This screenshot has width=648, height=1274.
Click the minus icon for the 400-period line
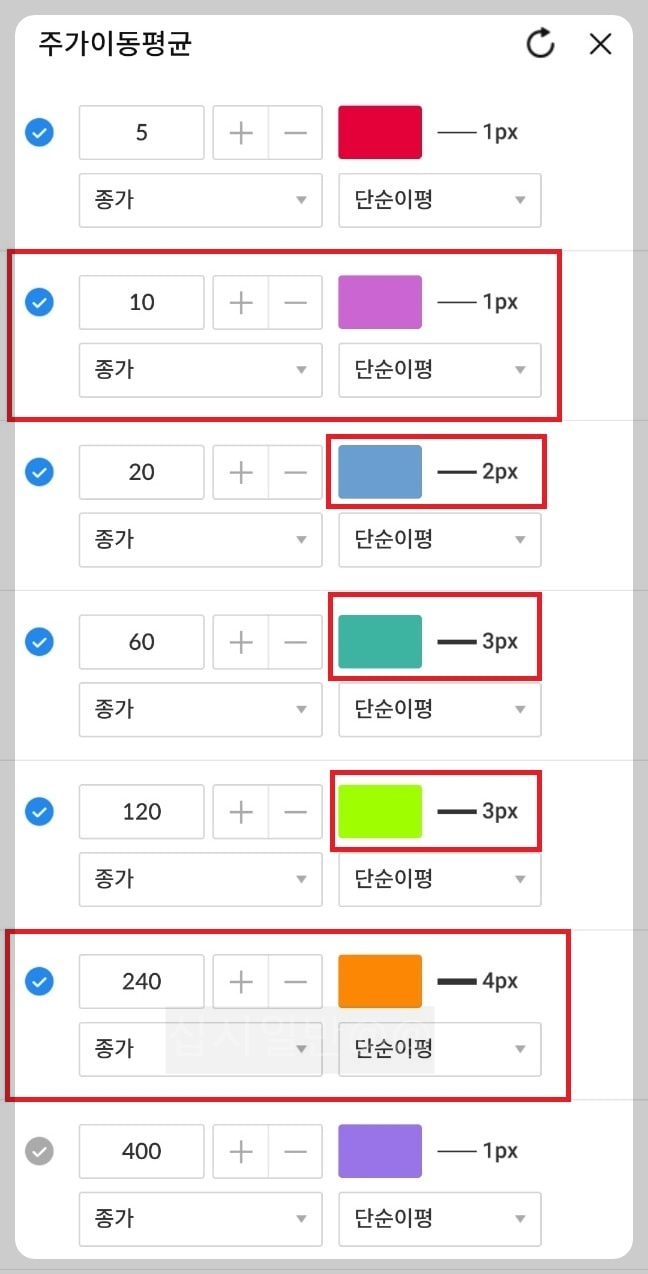tap(295, 1151)
